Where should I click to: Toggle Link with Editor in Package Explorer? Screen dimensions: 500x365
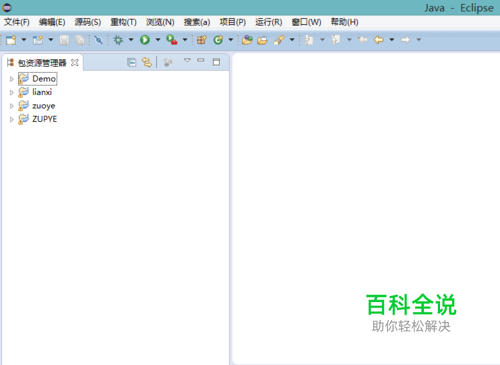[147, 62]
